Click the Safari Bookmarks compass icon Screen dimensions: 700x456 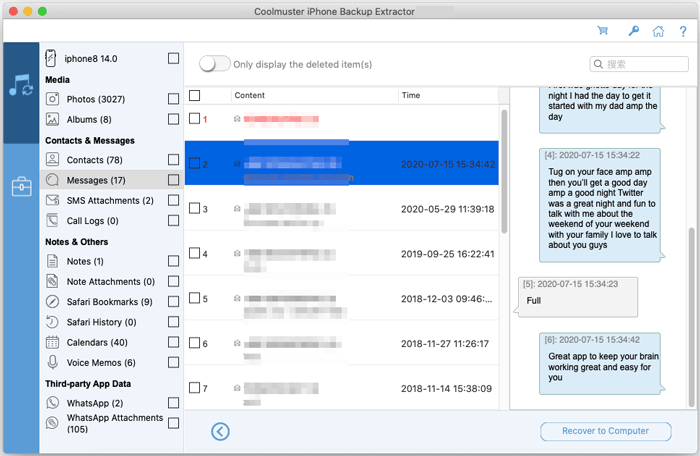(x=52, y=301)
